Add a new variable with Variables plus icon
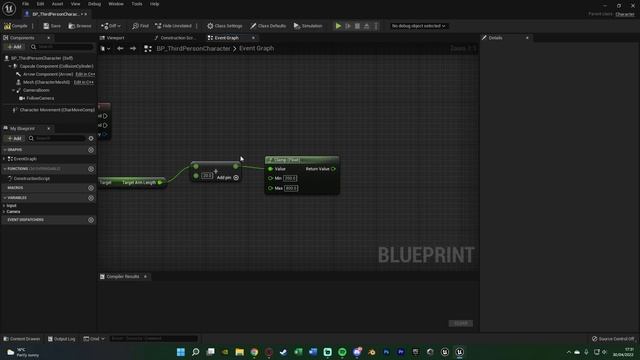 (91, 198)
